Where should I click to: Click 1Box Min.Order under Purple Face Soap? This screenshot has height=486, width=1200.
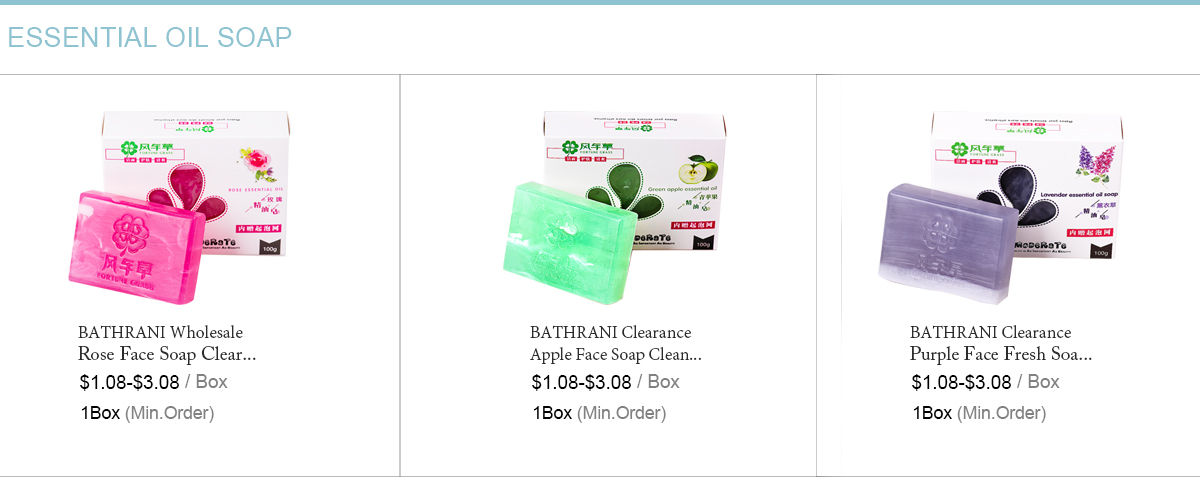[979, 413]
